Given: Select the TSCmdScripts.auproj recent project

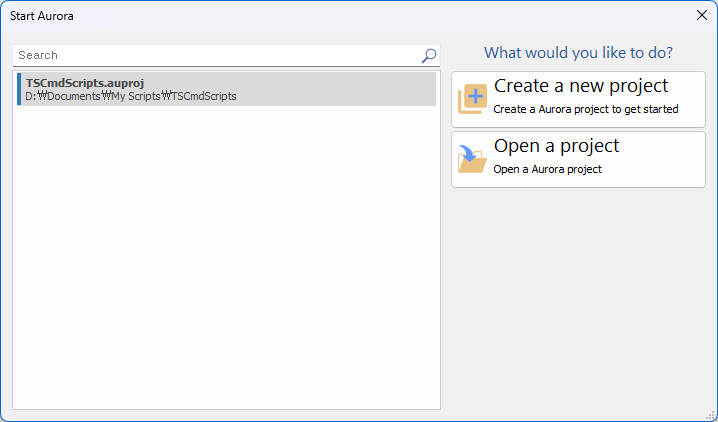Looking at the screenshot, I should click(227, 89).
